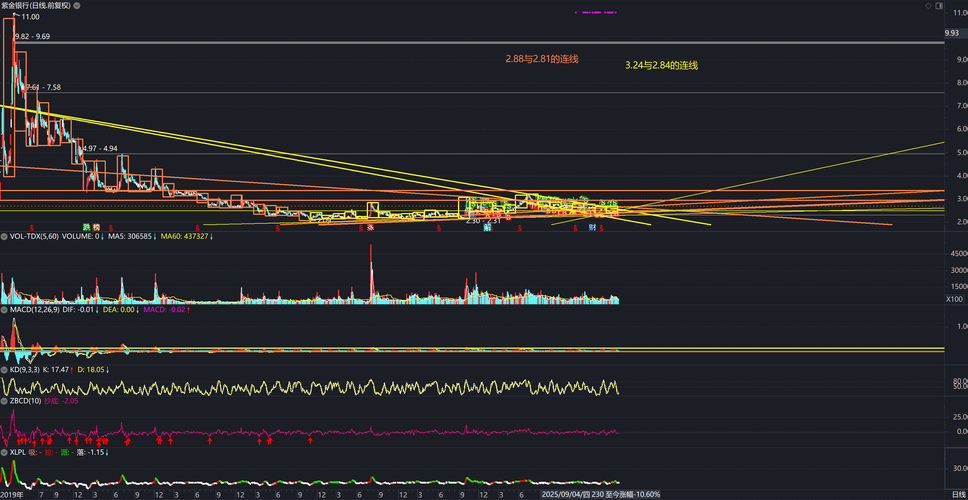
Task: Toggle the side panel layout icon
Action: tap(938, 5)
